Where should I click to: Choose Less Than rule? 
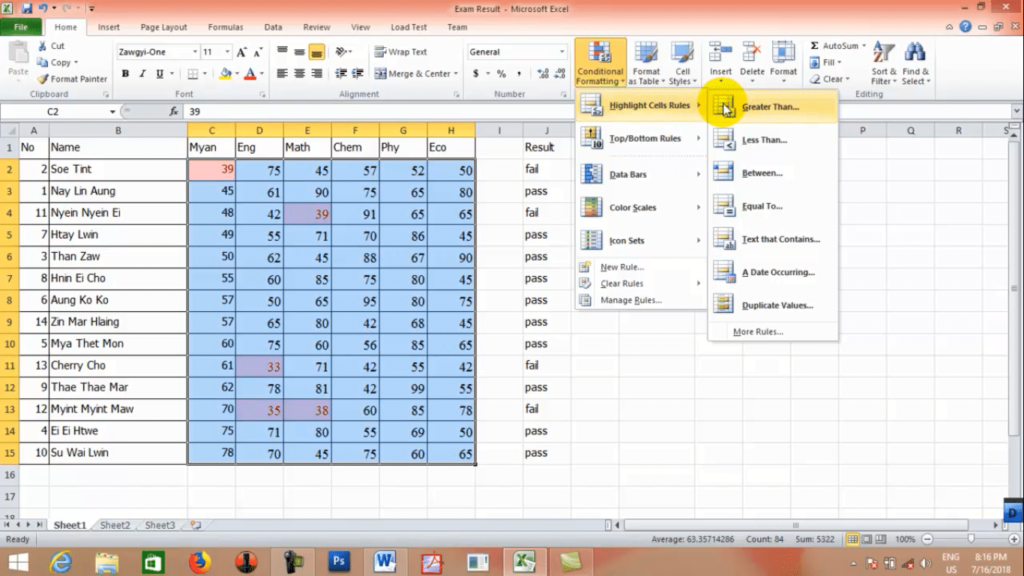point(773,140)
